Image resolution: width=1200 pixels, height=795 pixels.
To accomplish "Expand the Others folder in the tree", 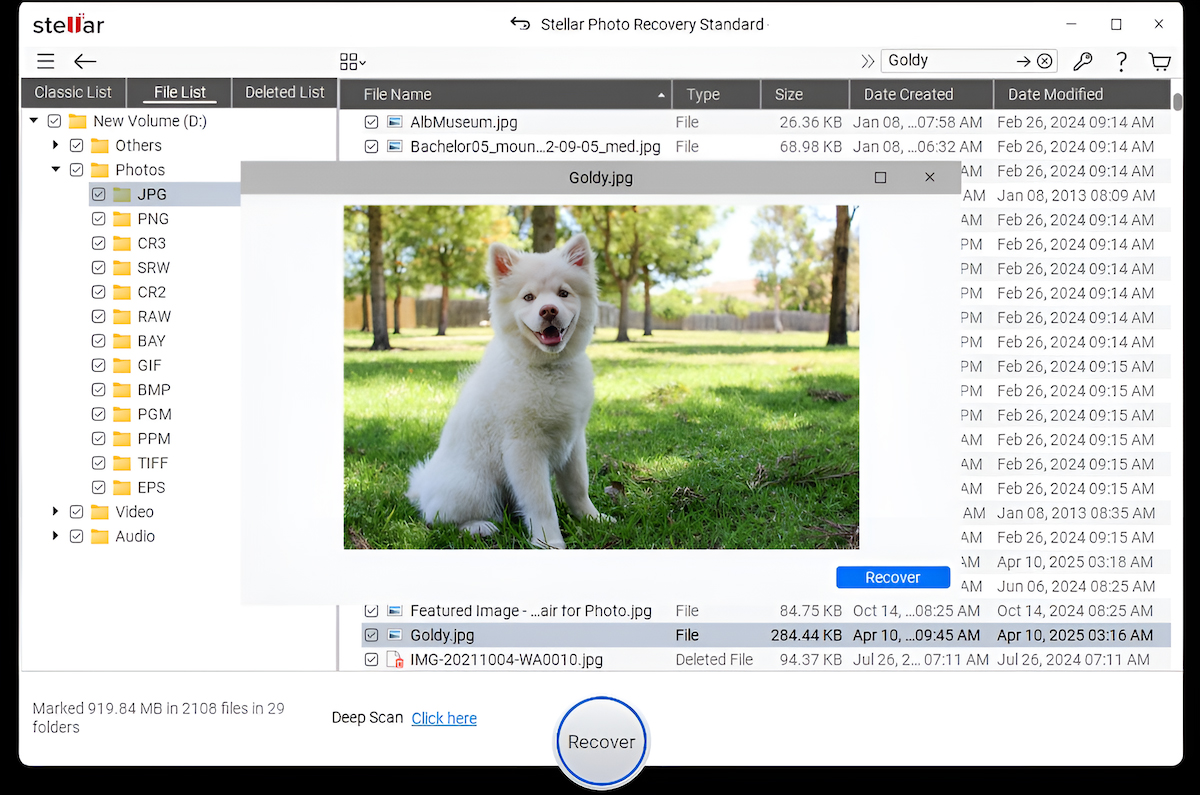I will point(55,145).
